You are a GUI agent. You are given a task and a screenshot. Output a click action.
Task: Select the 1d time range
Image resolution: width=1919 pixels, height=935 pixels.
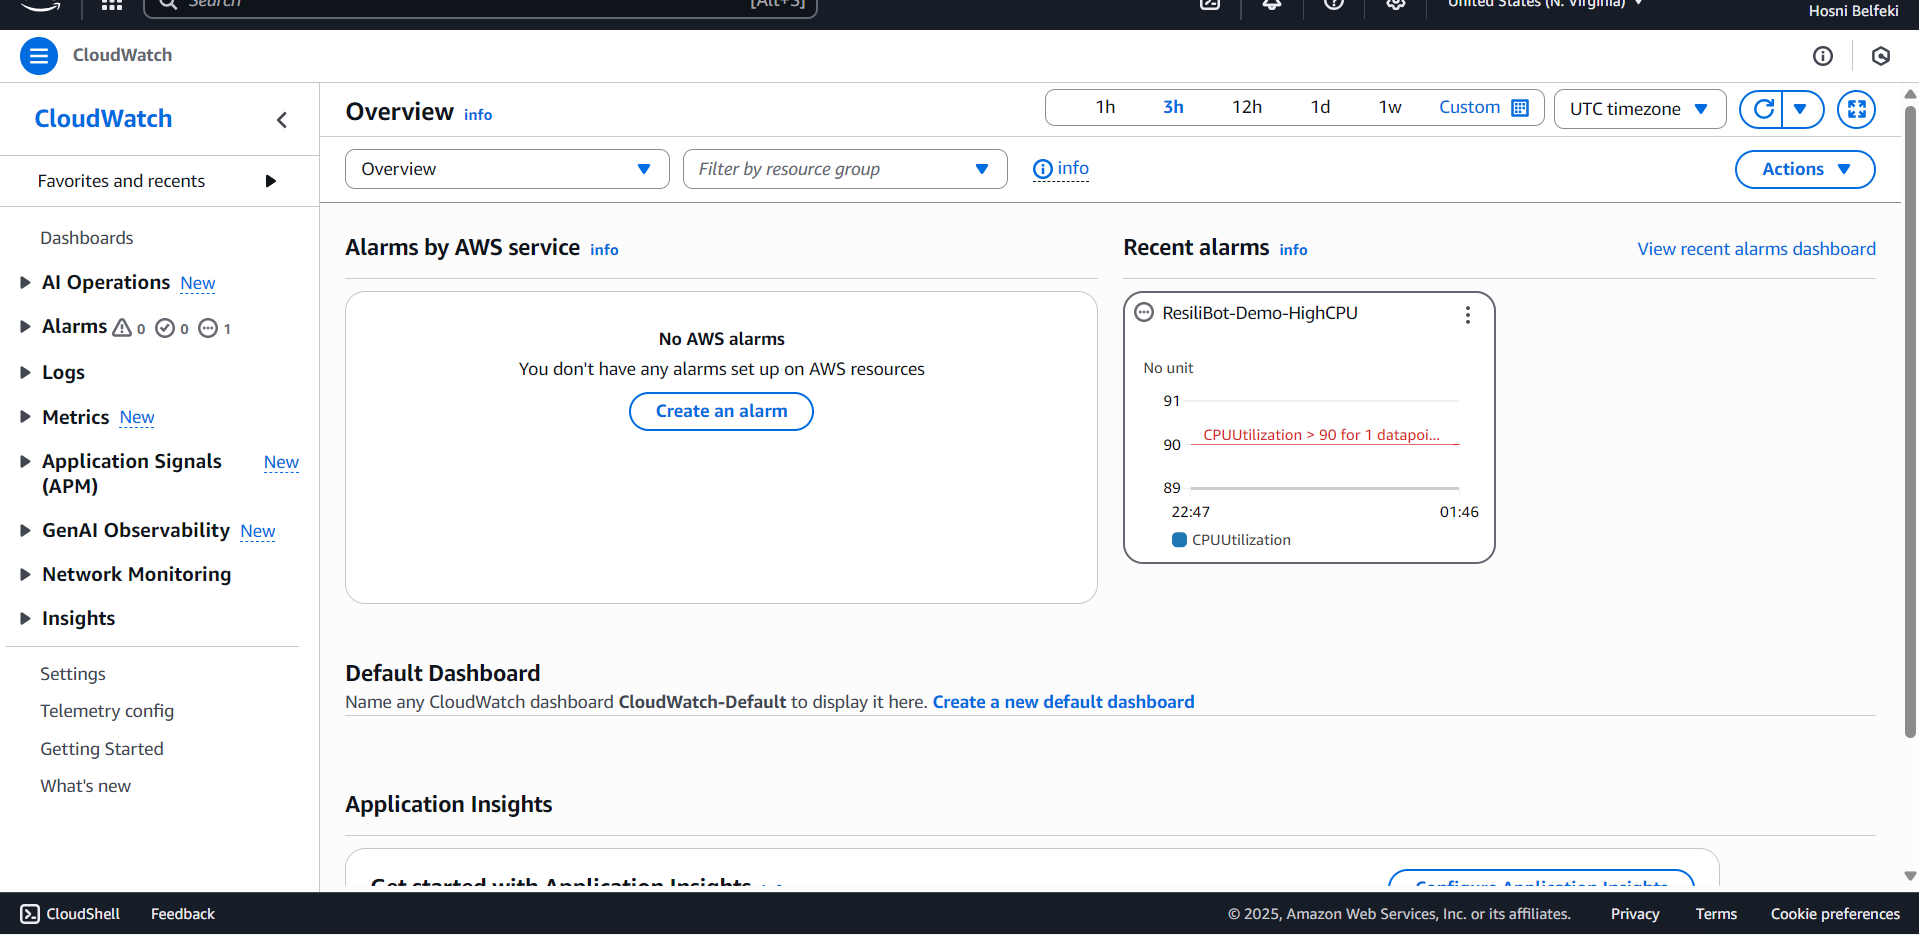1320,108
